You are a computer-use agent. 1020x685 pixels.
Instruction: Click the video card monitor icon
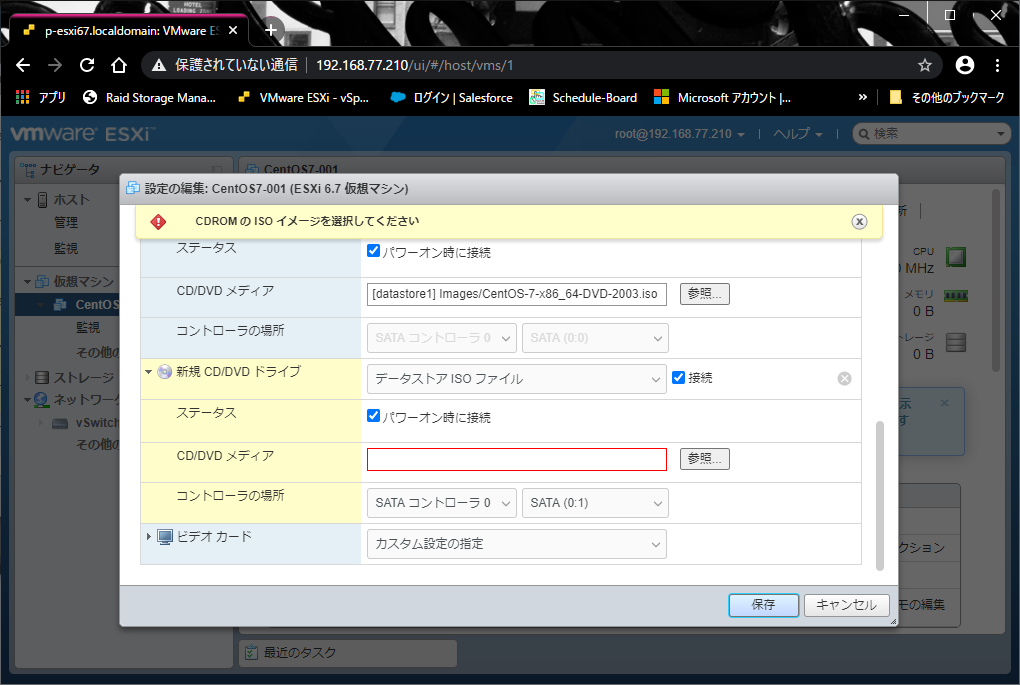pyautogui.click(x=165, y=537)
